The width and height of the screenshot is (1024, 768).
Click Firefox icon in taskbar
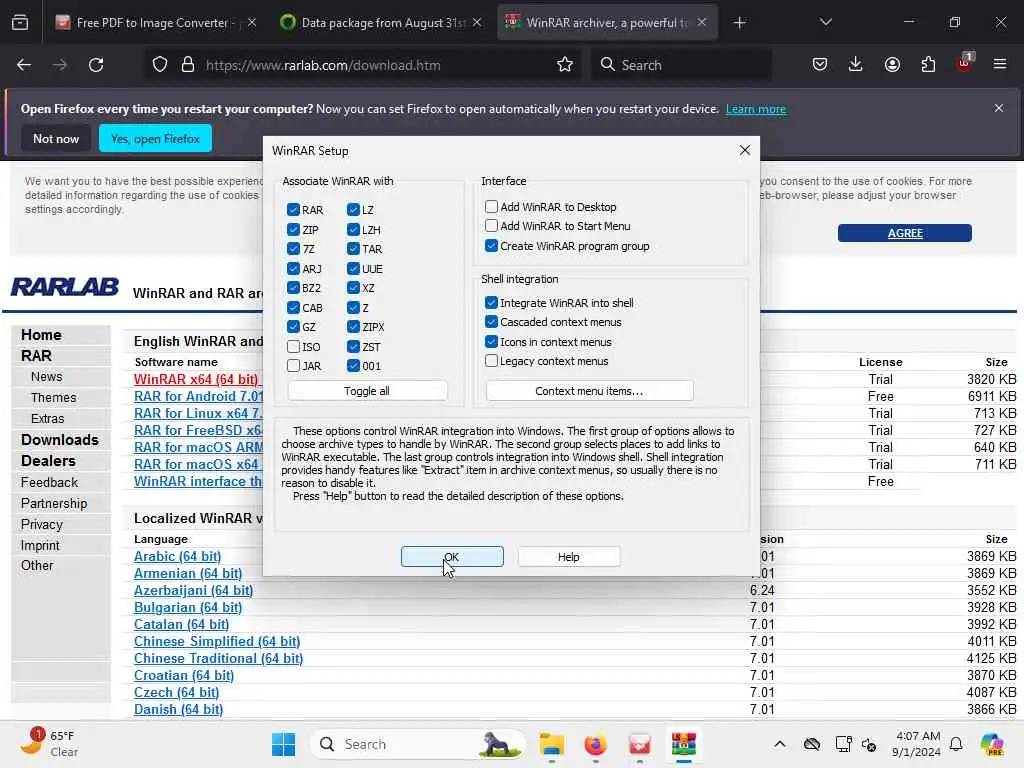coord(596,744)
